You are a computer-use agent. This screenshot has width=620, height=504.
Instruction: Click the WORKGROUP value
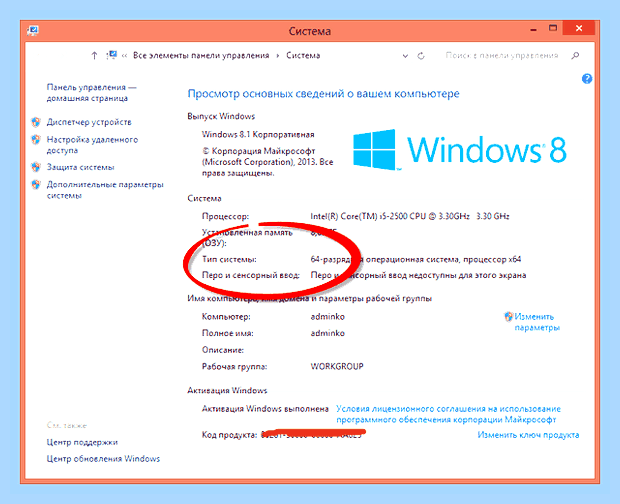click(x=337, y=366)
